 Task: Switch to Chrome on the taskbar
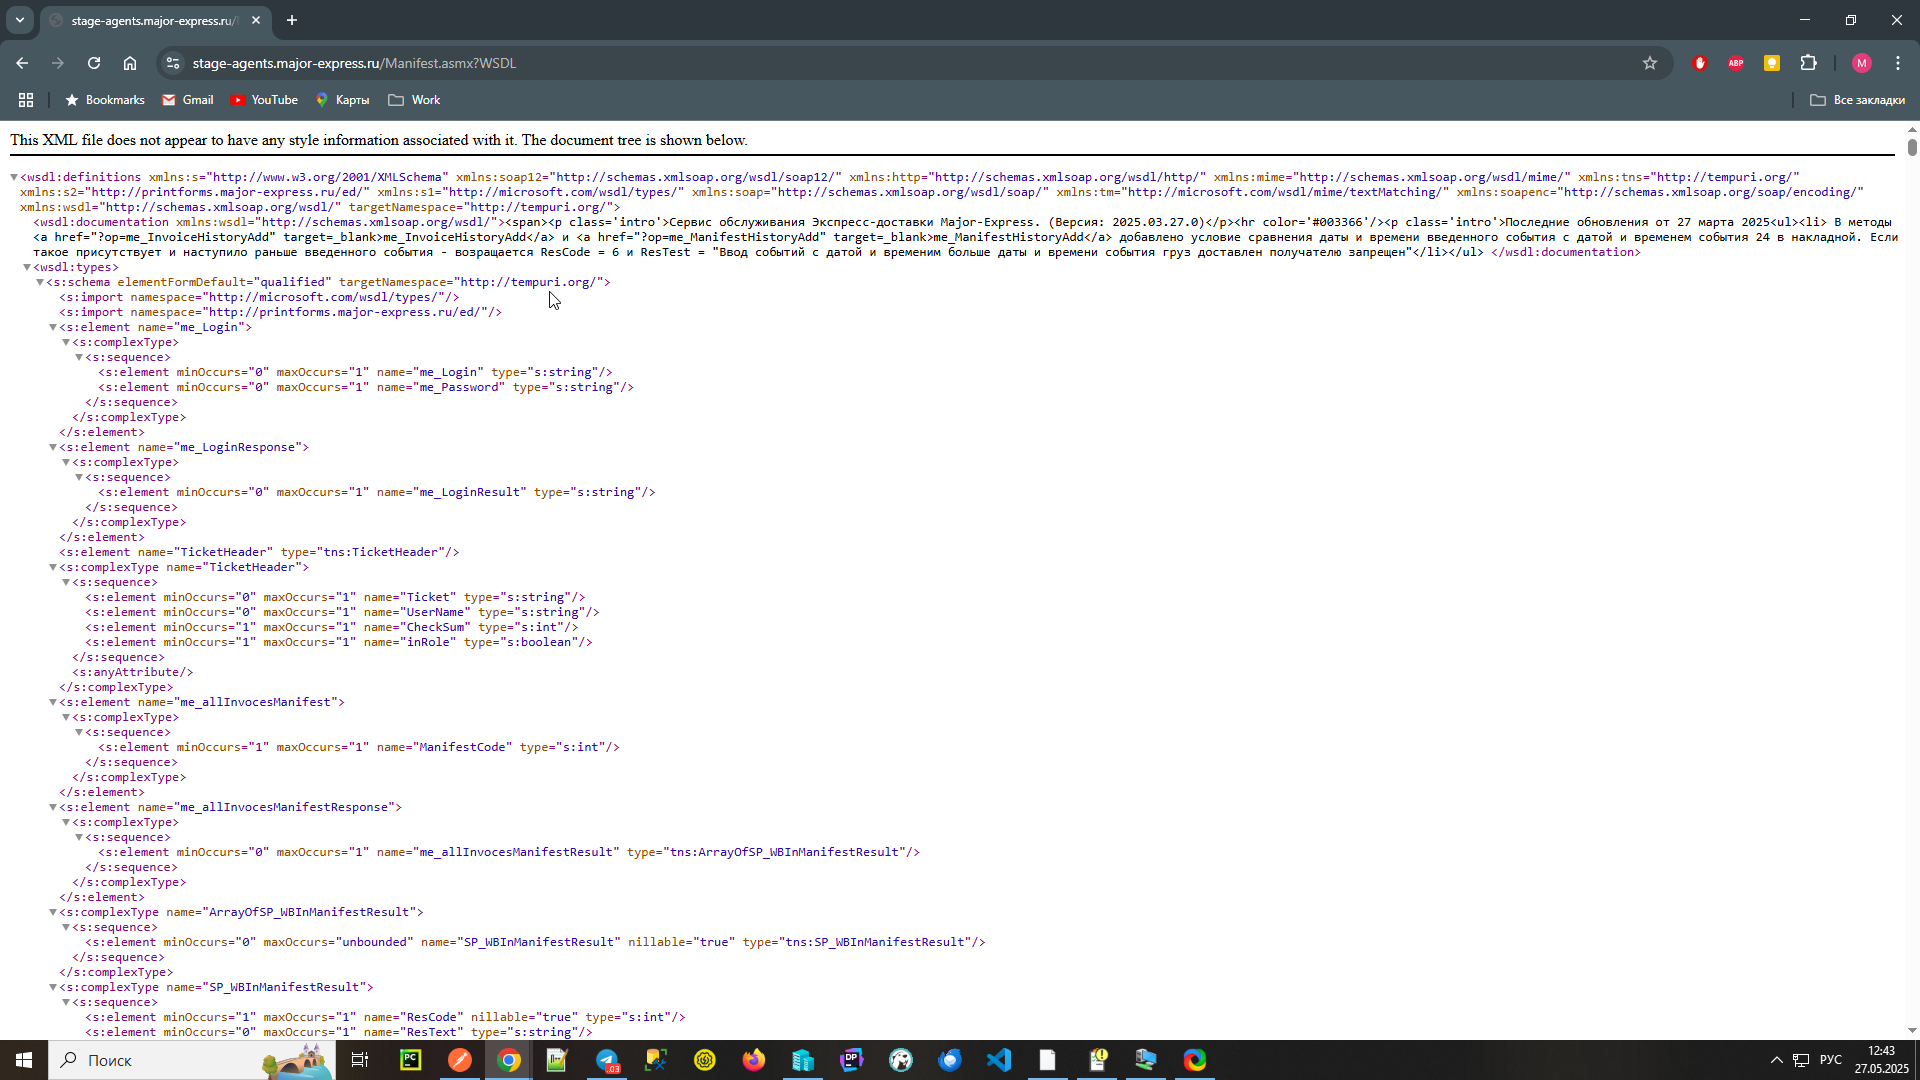pos(509,1060)
